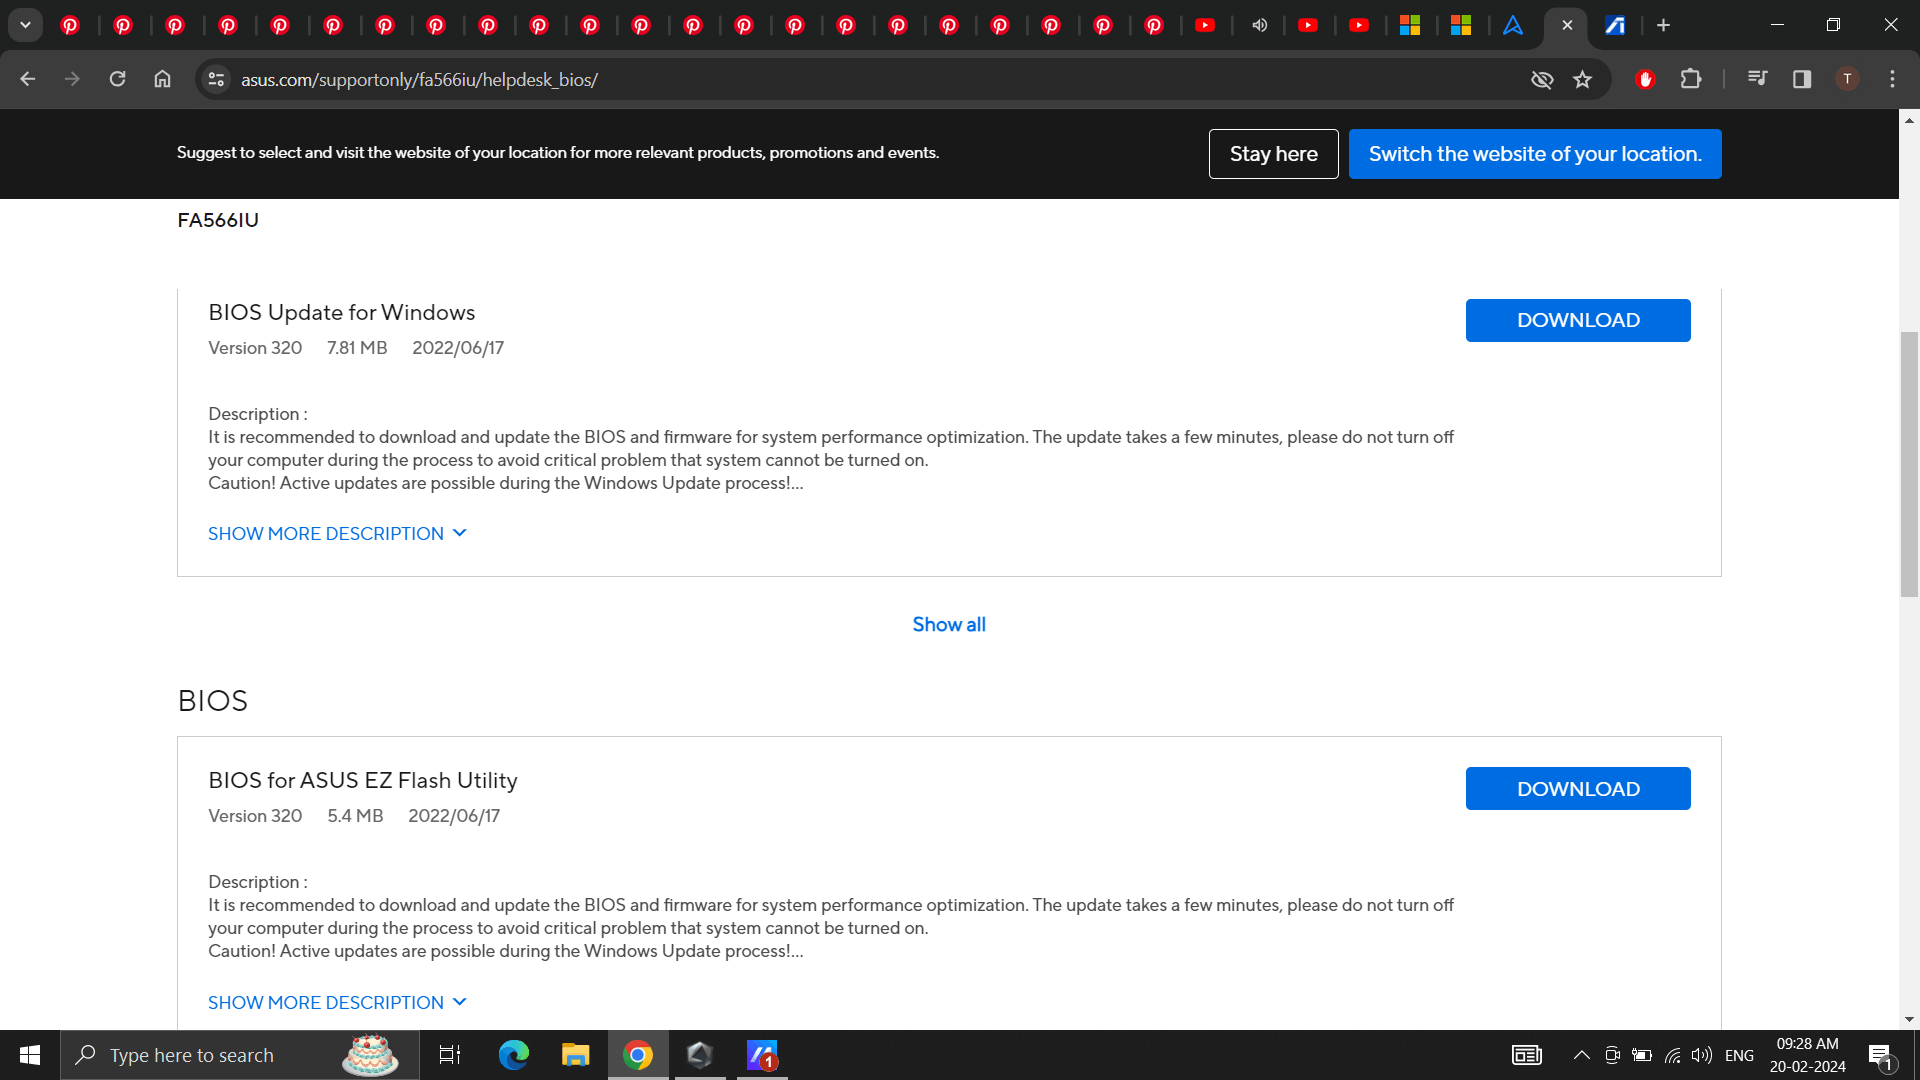Expand description for ASUS EZ Flash Utility

pyautogui.click(x=337, y=1002)
